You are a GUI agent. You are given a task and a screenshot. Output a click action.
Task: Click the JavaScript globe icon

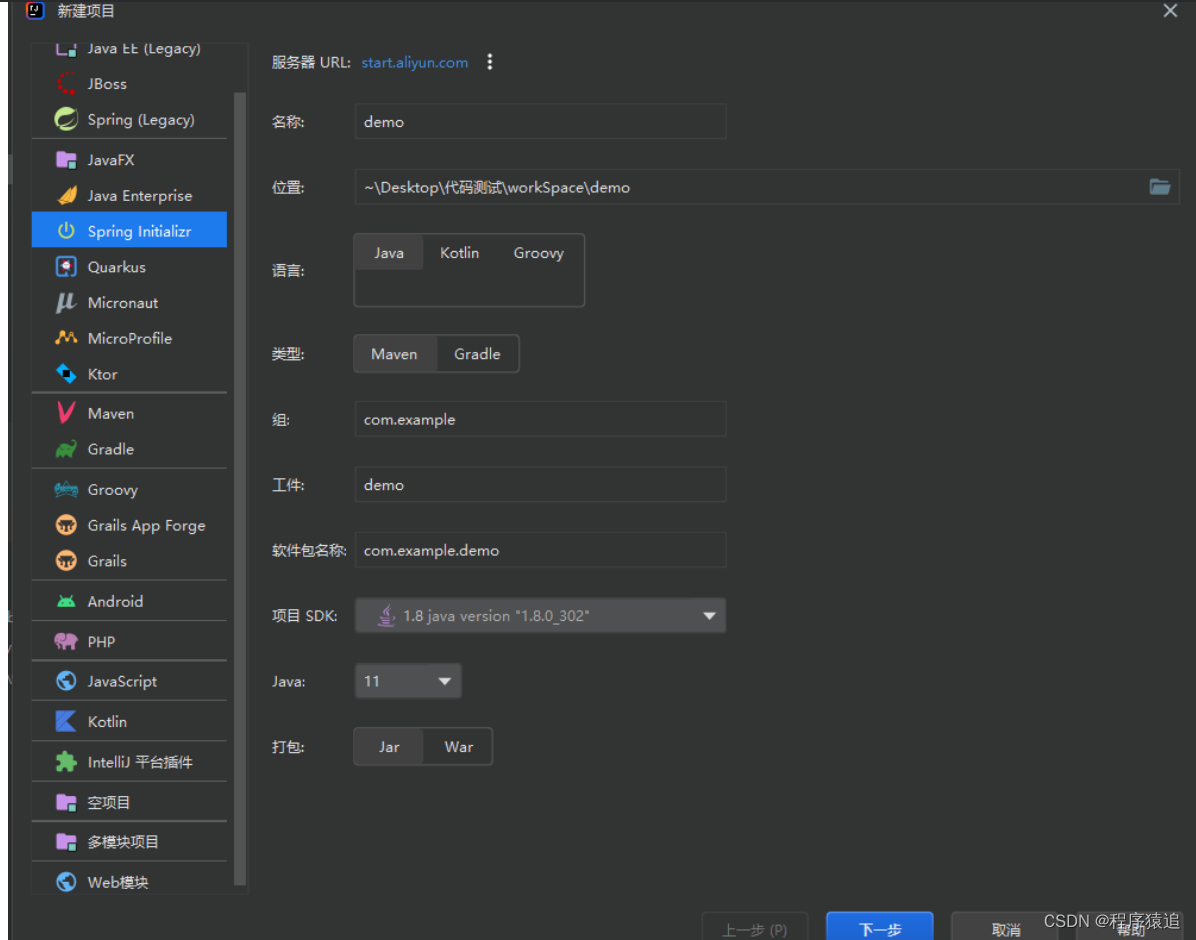(66, 681)
